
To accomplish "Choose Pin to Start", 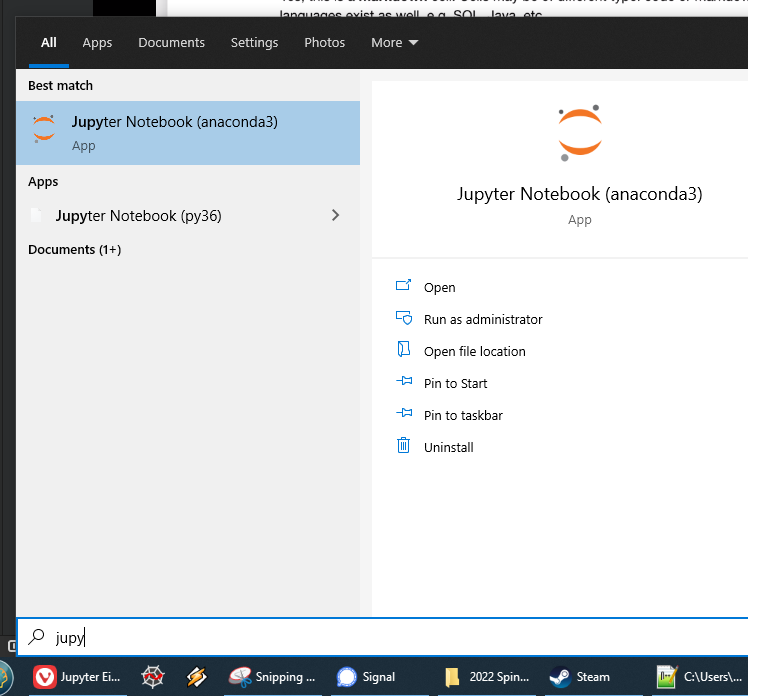I will pyautogui.click(x=455, y=384).
